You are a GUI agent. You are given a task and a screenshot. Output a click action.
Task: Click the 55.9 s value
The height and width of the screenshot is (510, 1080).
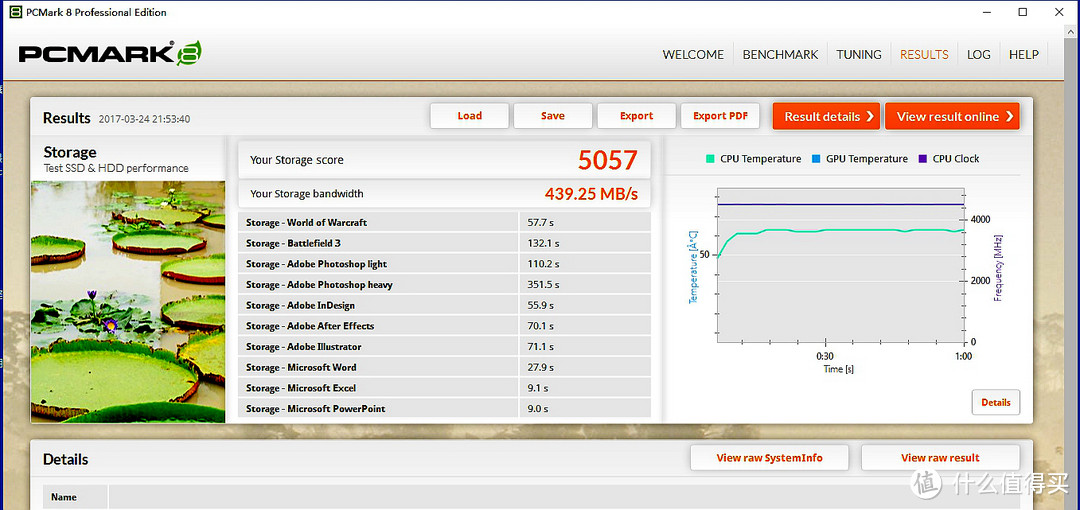540,305
